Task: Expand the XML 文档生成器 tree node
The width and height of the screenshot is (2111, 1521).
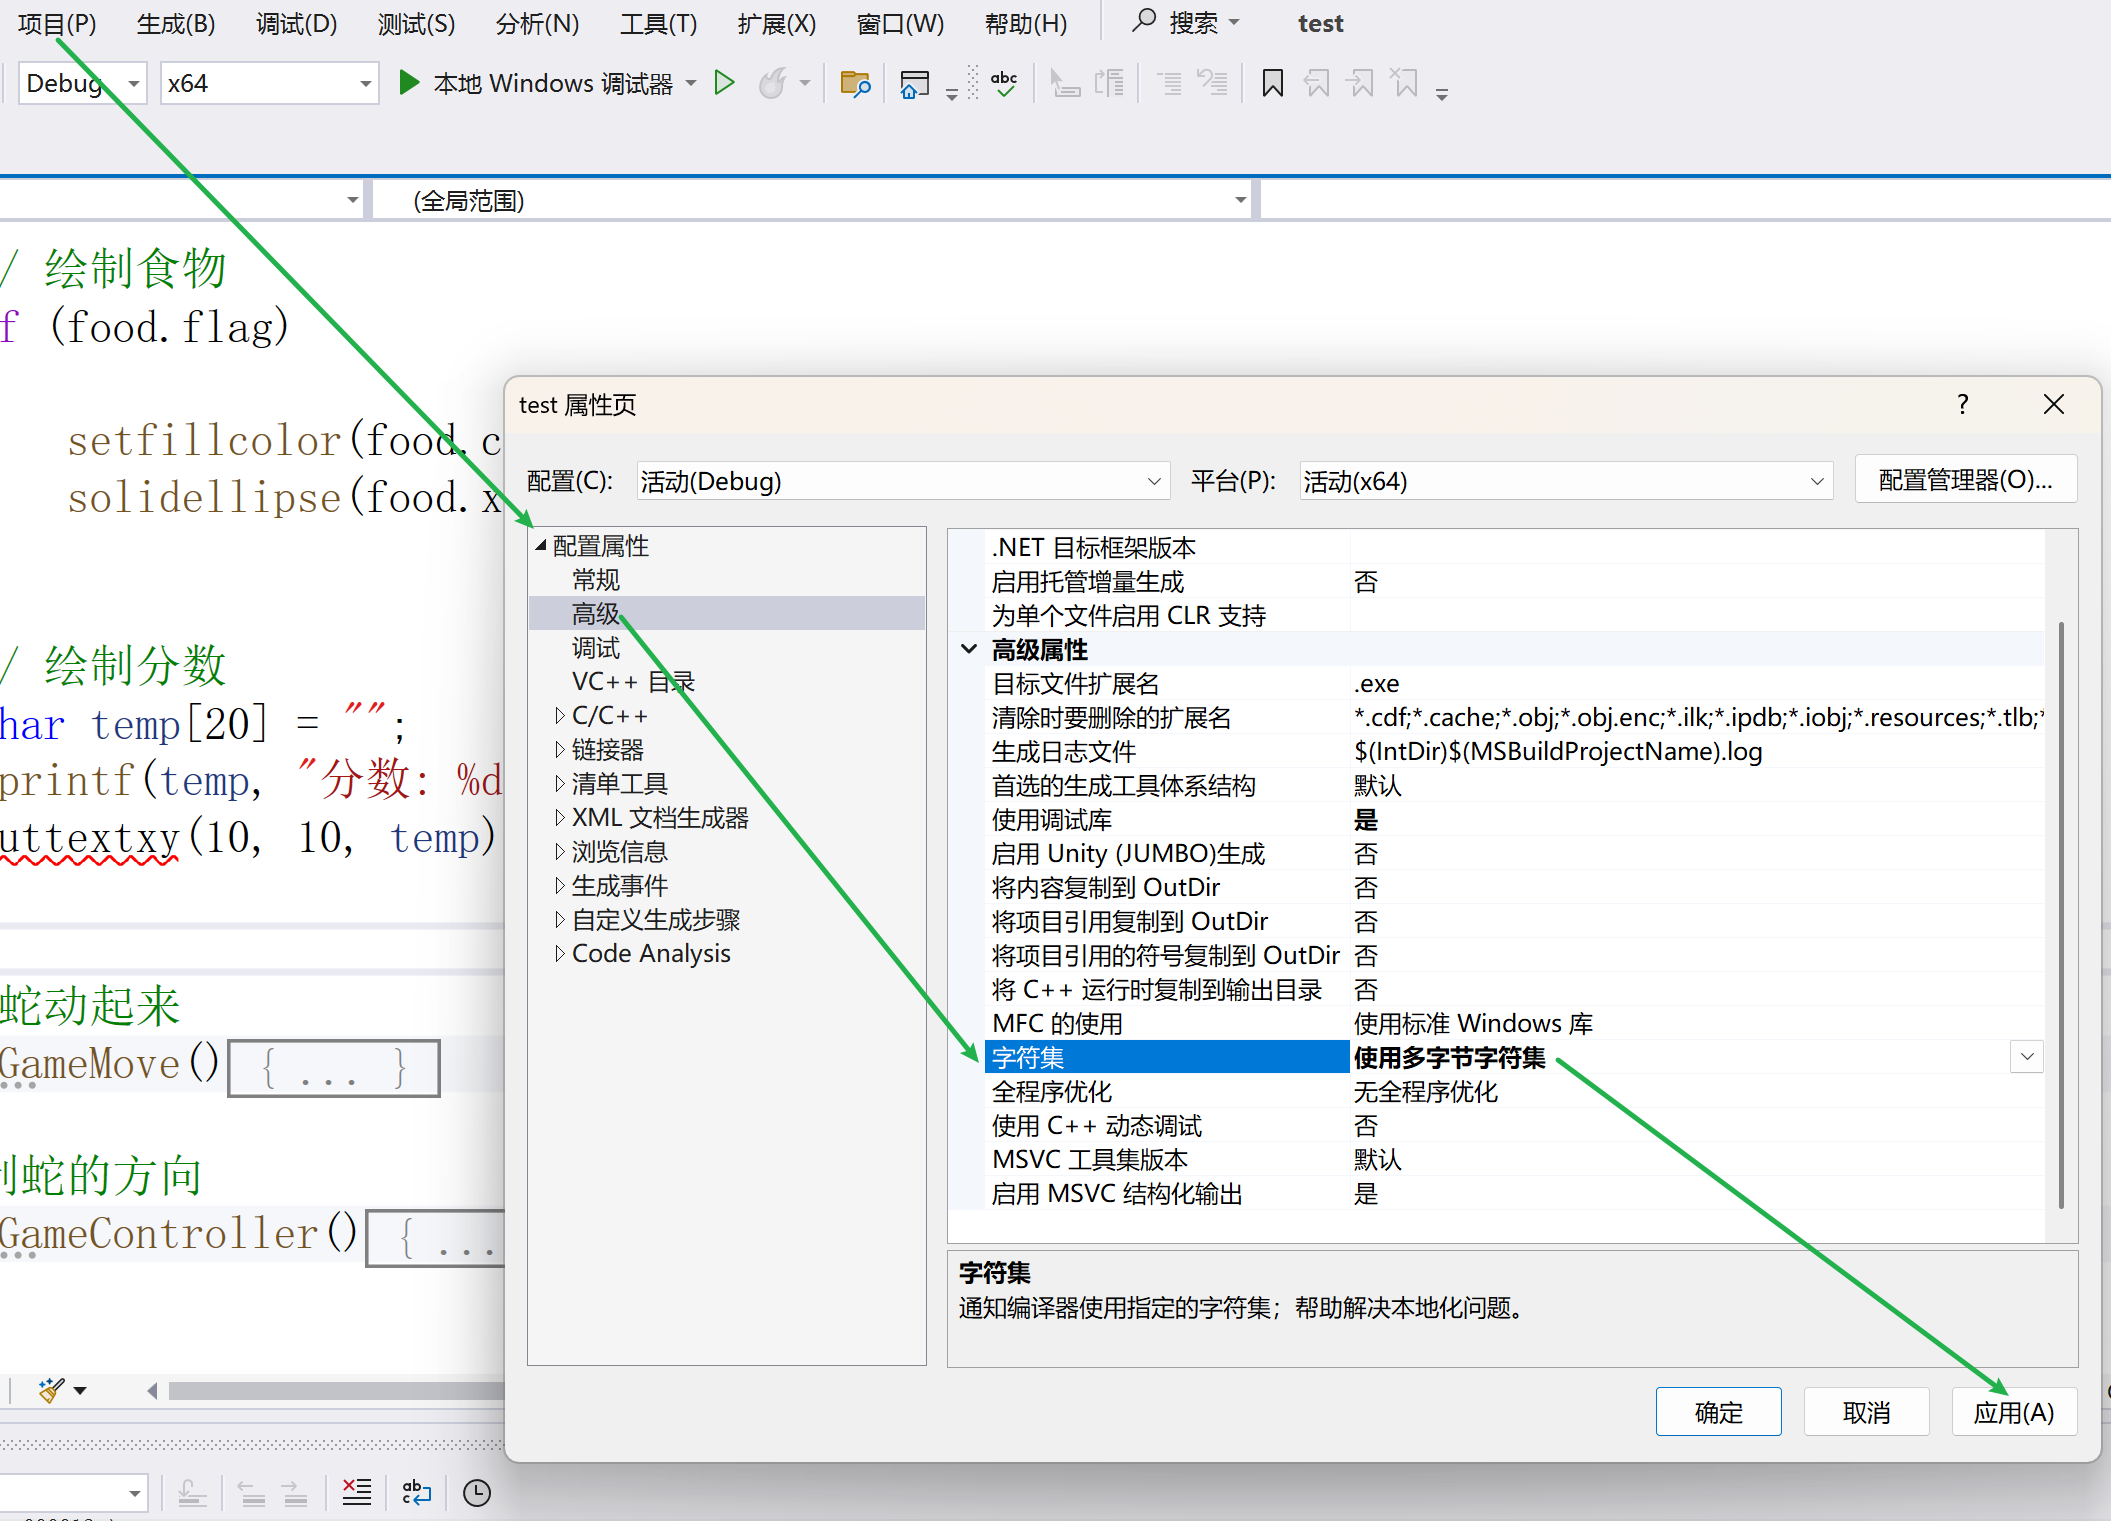Action: 560,818
